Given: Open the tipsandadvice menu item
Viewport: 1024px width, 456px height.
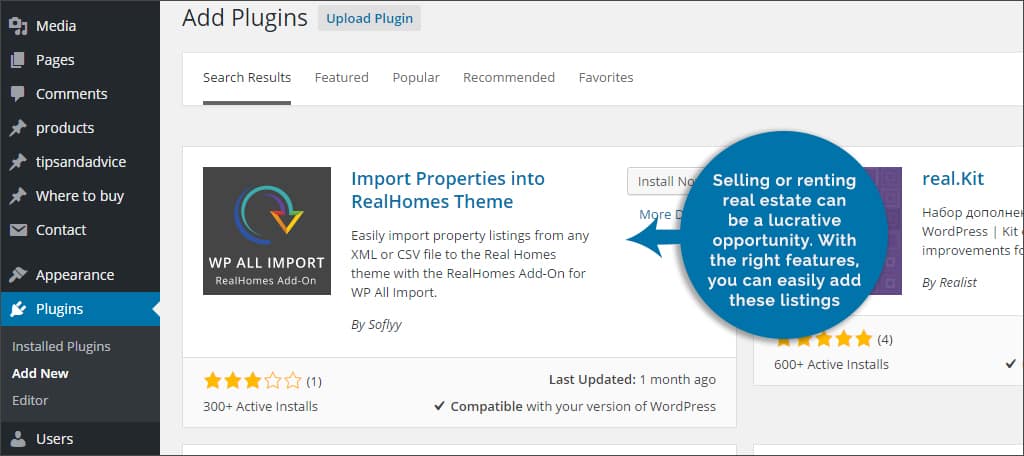Looking at the screenshot, I should (80, 162).
